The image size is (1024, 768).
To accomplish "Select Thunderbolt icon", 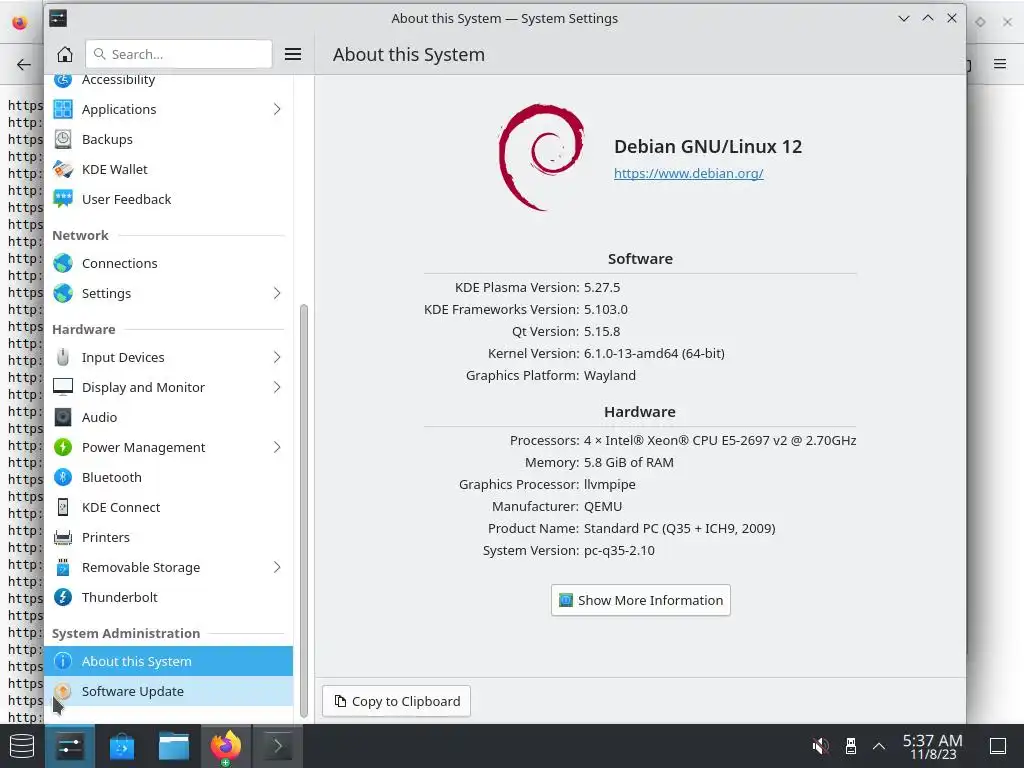I will point(63,598).
